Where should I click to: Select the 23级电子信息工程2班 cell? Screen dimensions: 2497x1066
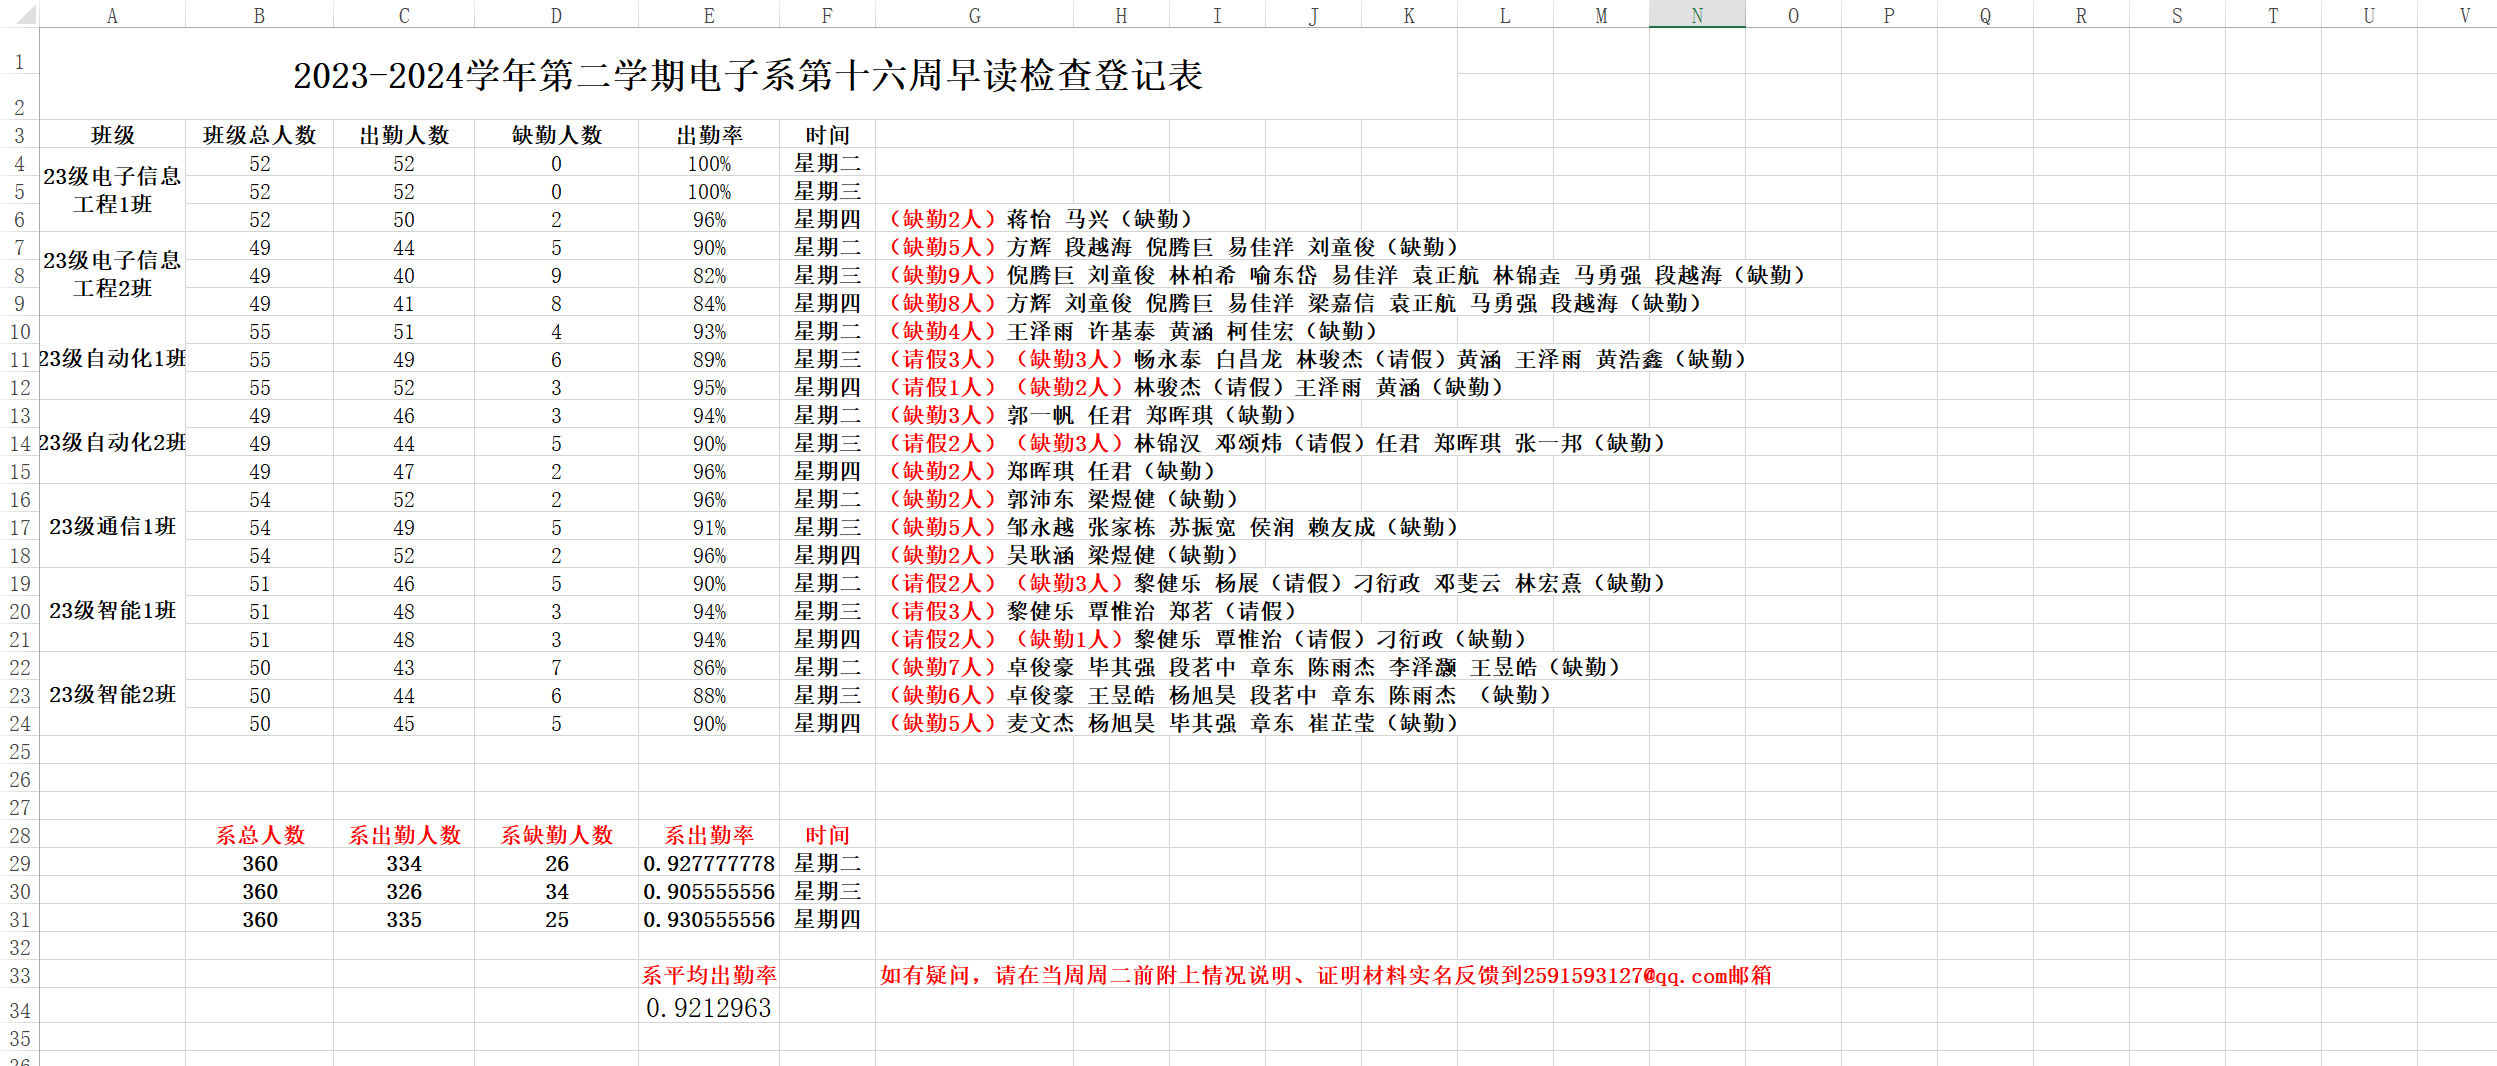point(112,274)
